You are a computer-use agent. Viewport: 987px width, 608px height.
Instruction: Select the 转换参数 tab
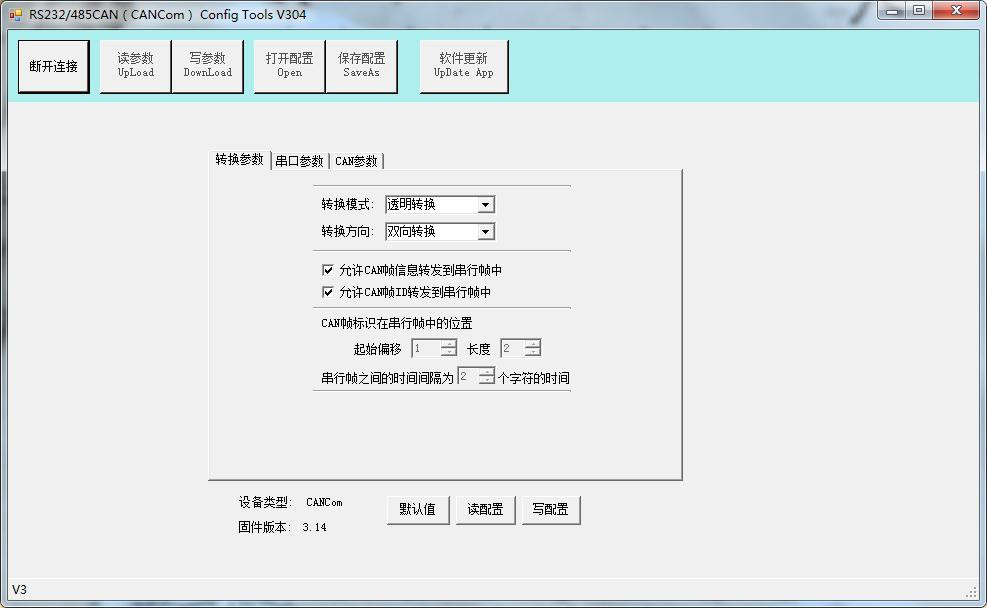[x=240, y=160]
